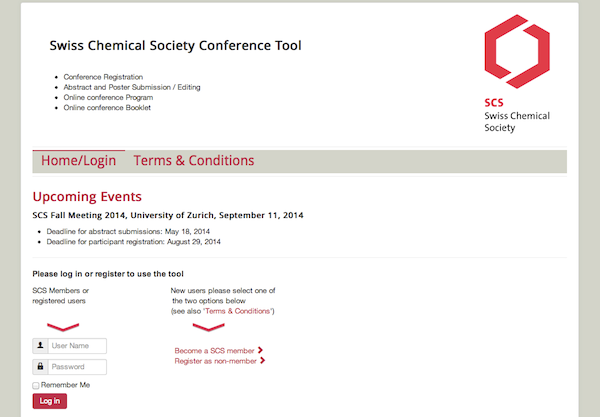Toggle the Remember Me checkbox
600x417 pixels.
click(36, 385)
